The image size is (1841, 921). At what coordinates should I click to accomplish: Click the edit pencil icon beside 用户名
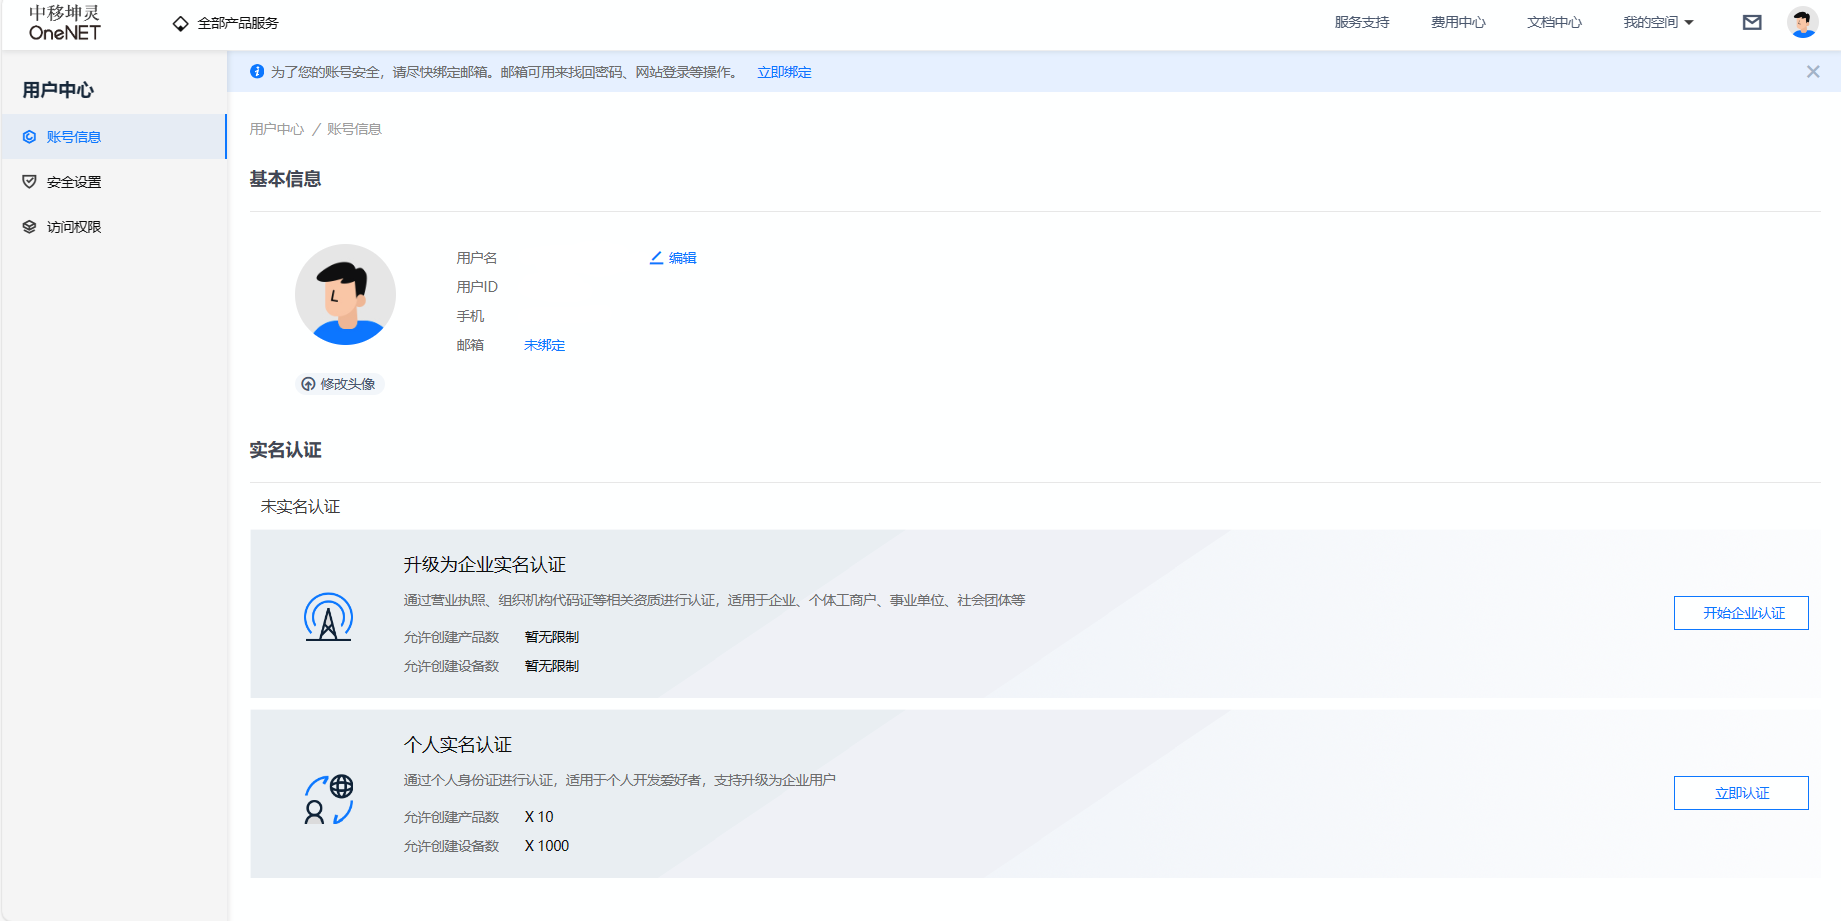(x=656, y=257)
